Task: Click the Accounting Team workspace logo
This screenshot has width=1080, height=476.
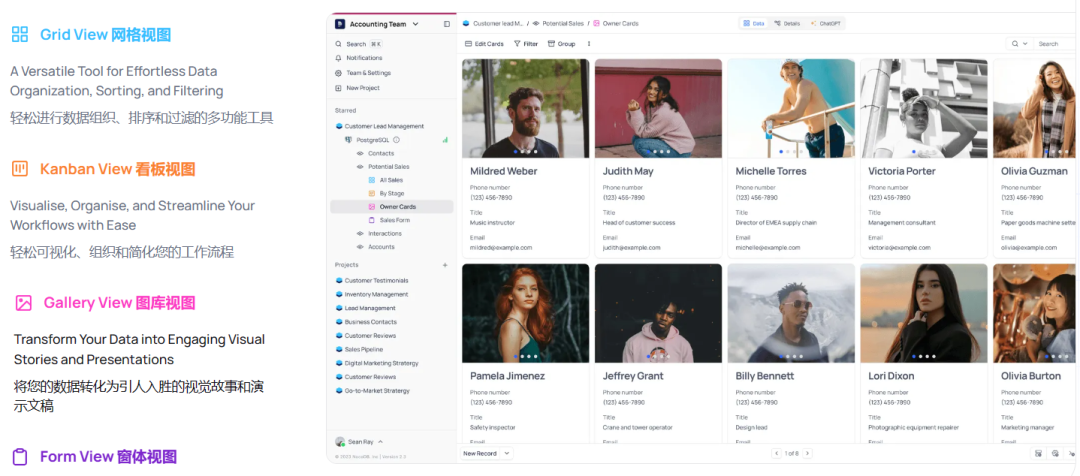Action: pyautogui.click(x=339, y=24)
